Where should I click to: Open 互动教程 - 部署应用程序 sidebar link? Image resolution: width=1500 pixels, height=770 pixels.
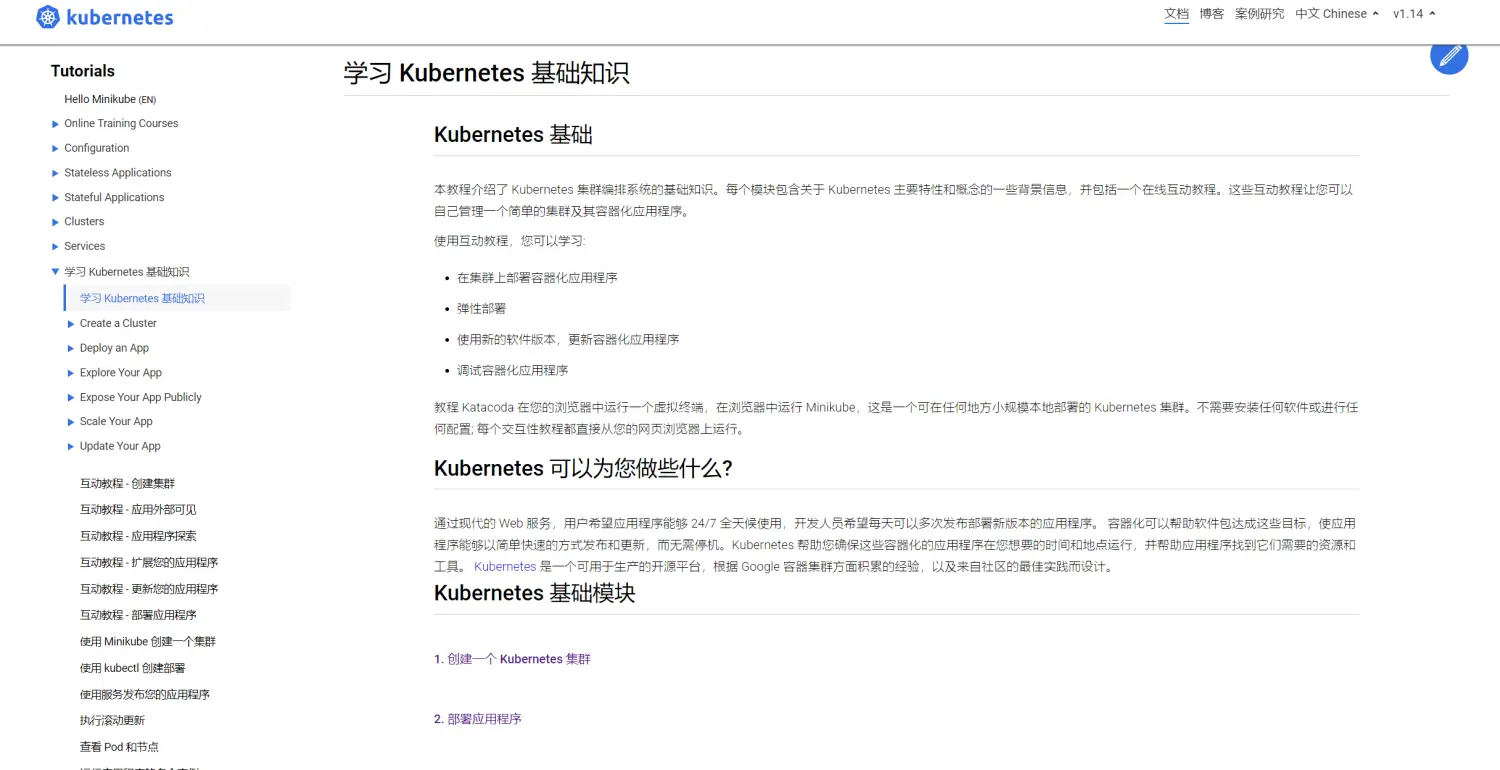coord(138,615)
